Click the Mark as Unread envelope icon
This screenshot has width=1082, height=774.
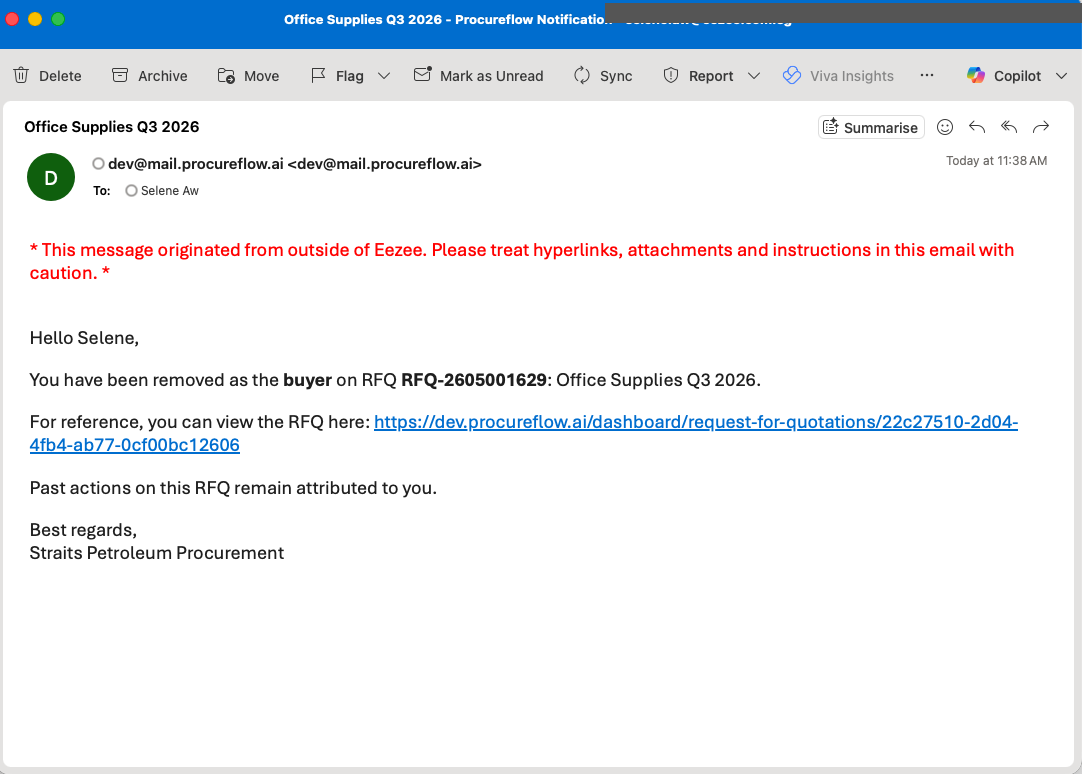pyautogui.click(x=422, y=75)
